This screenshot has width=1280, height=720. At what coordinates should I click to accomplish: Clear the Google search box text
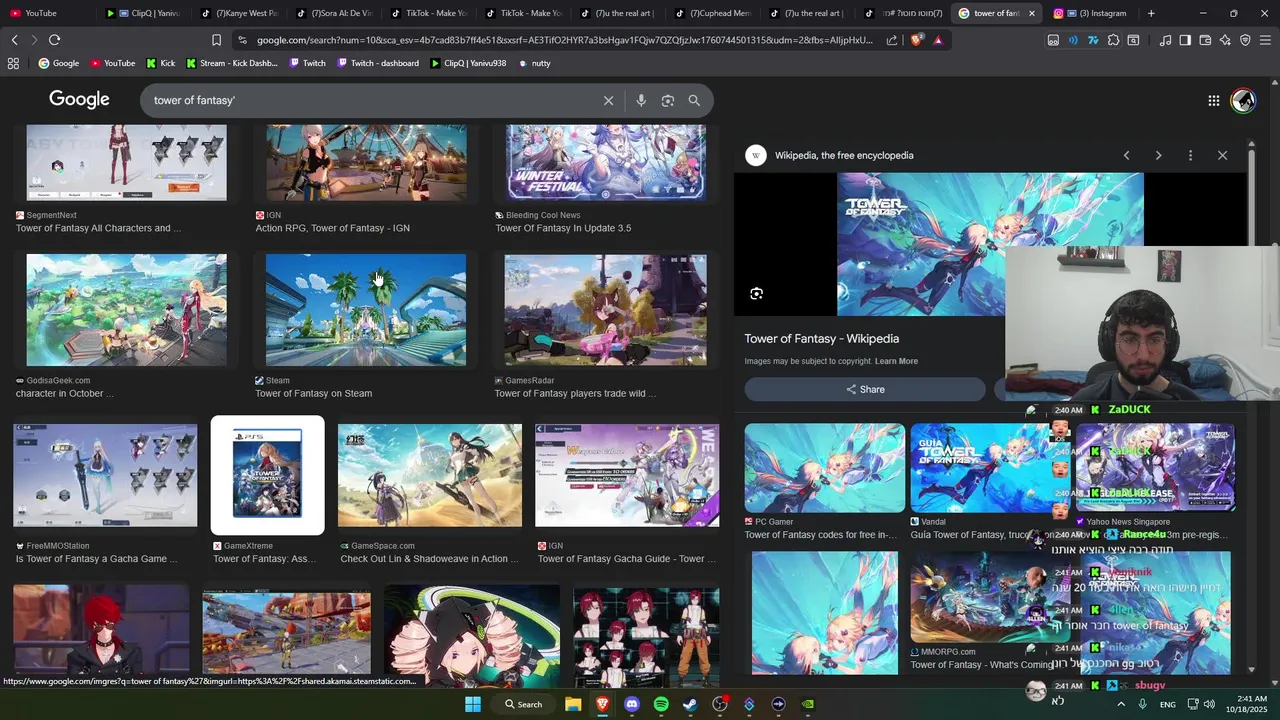pyautogui.click(x=608, y=100)
